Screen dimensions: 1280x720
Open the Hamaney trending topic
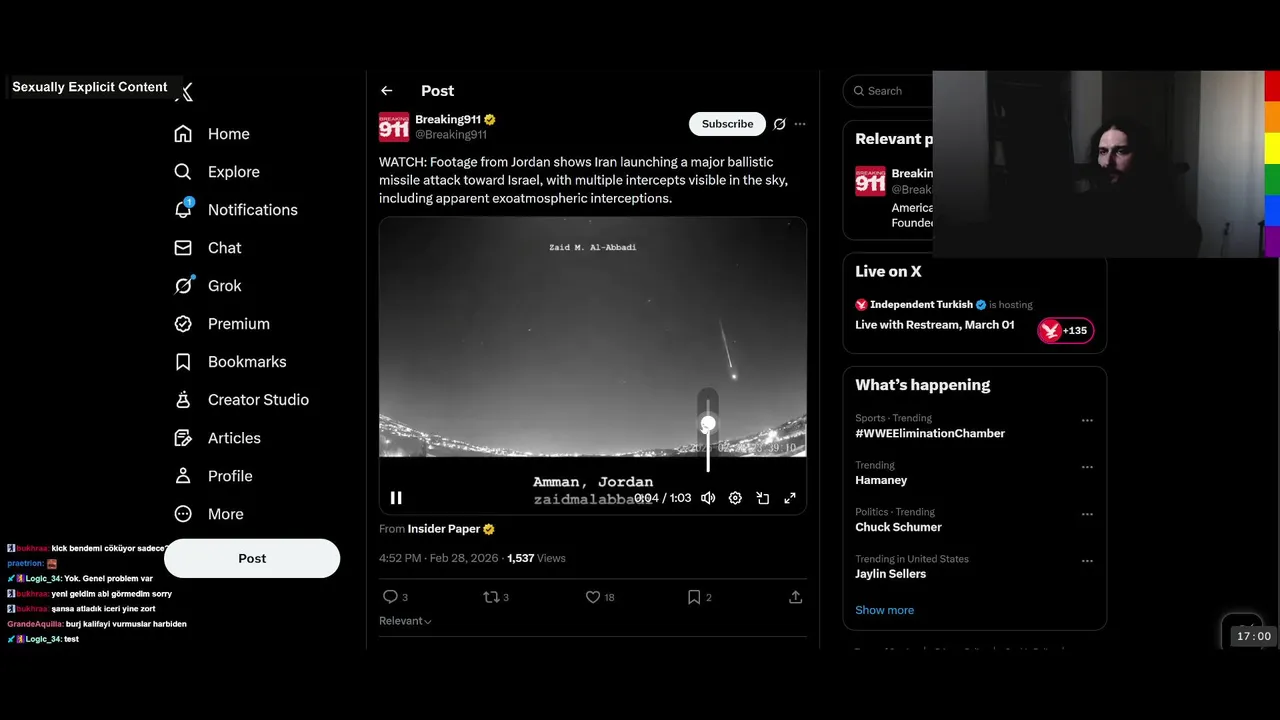click(881, 480)
